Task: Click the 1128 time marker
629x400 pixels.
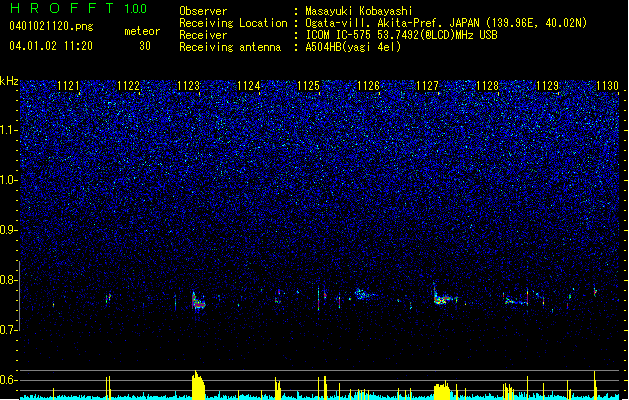Action: pos(487,86)
